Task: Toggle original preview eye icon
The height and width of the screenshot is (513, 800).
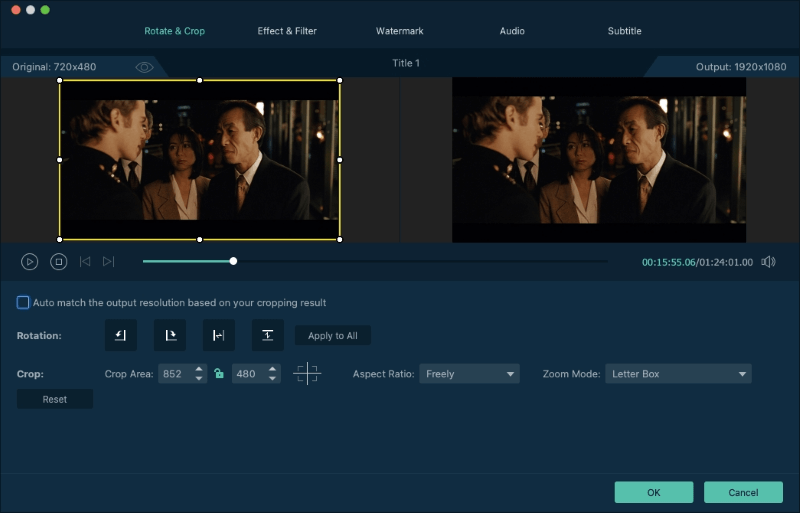Action: tap(144, 67)
